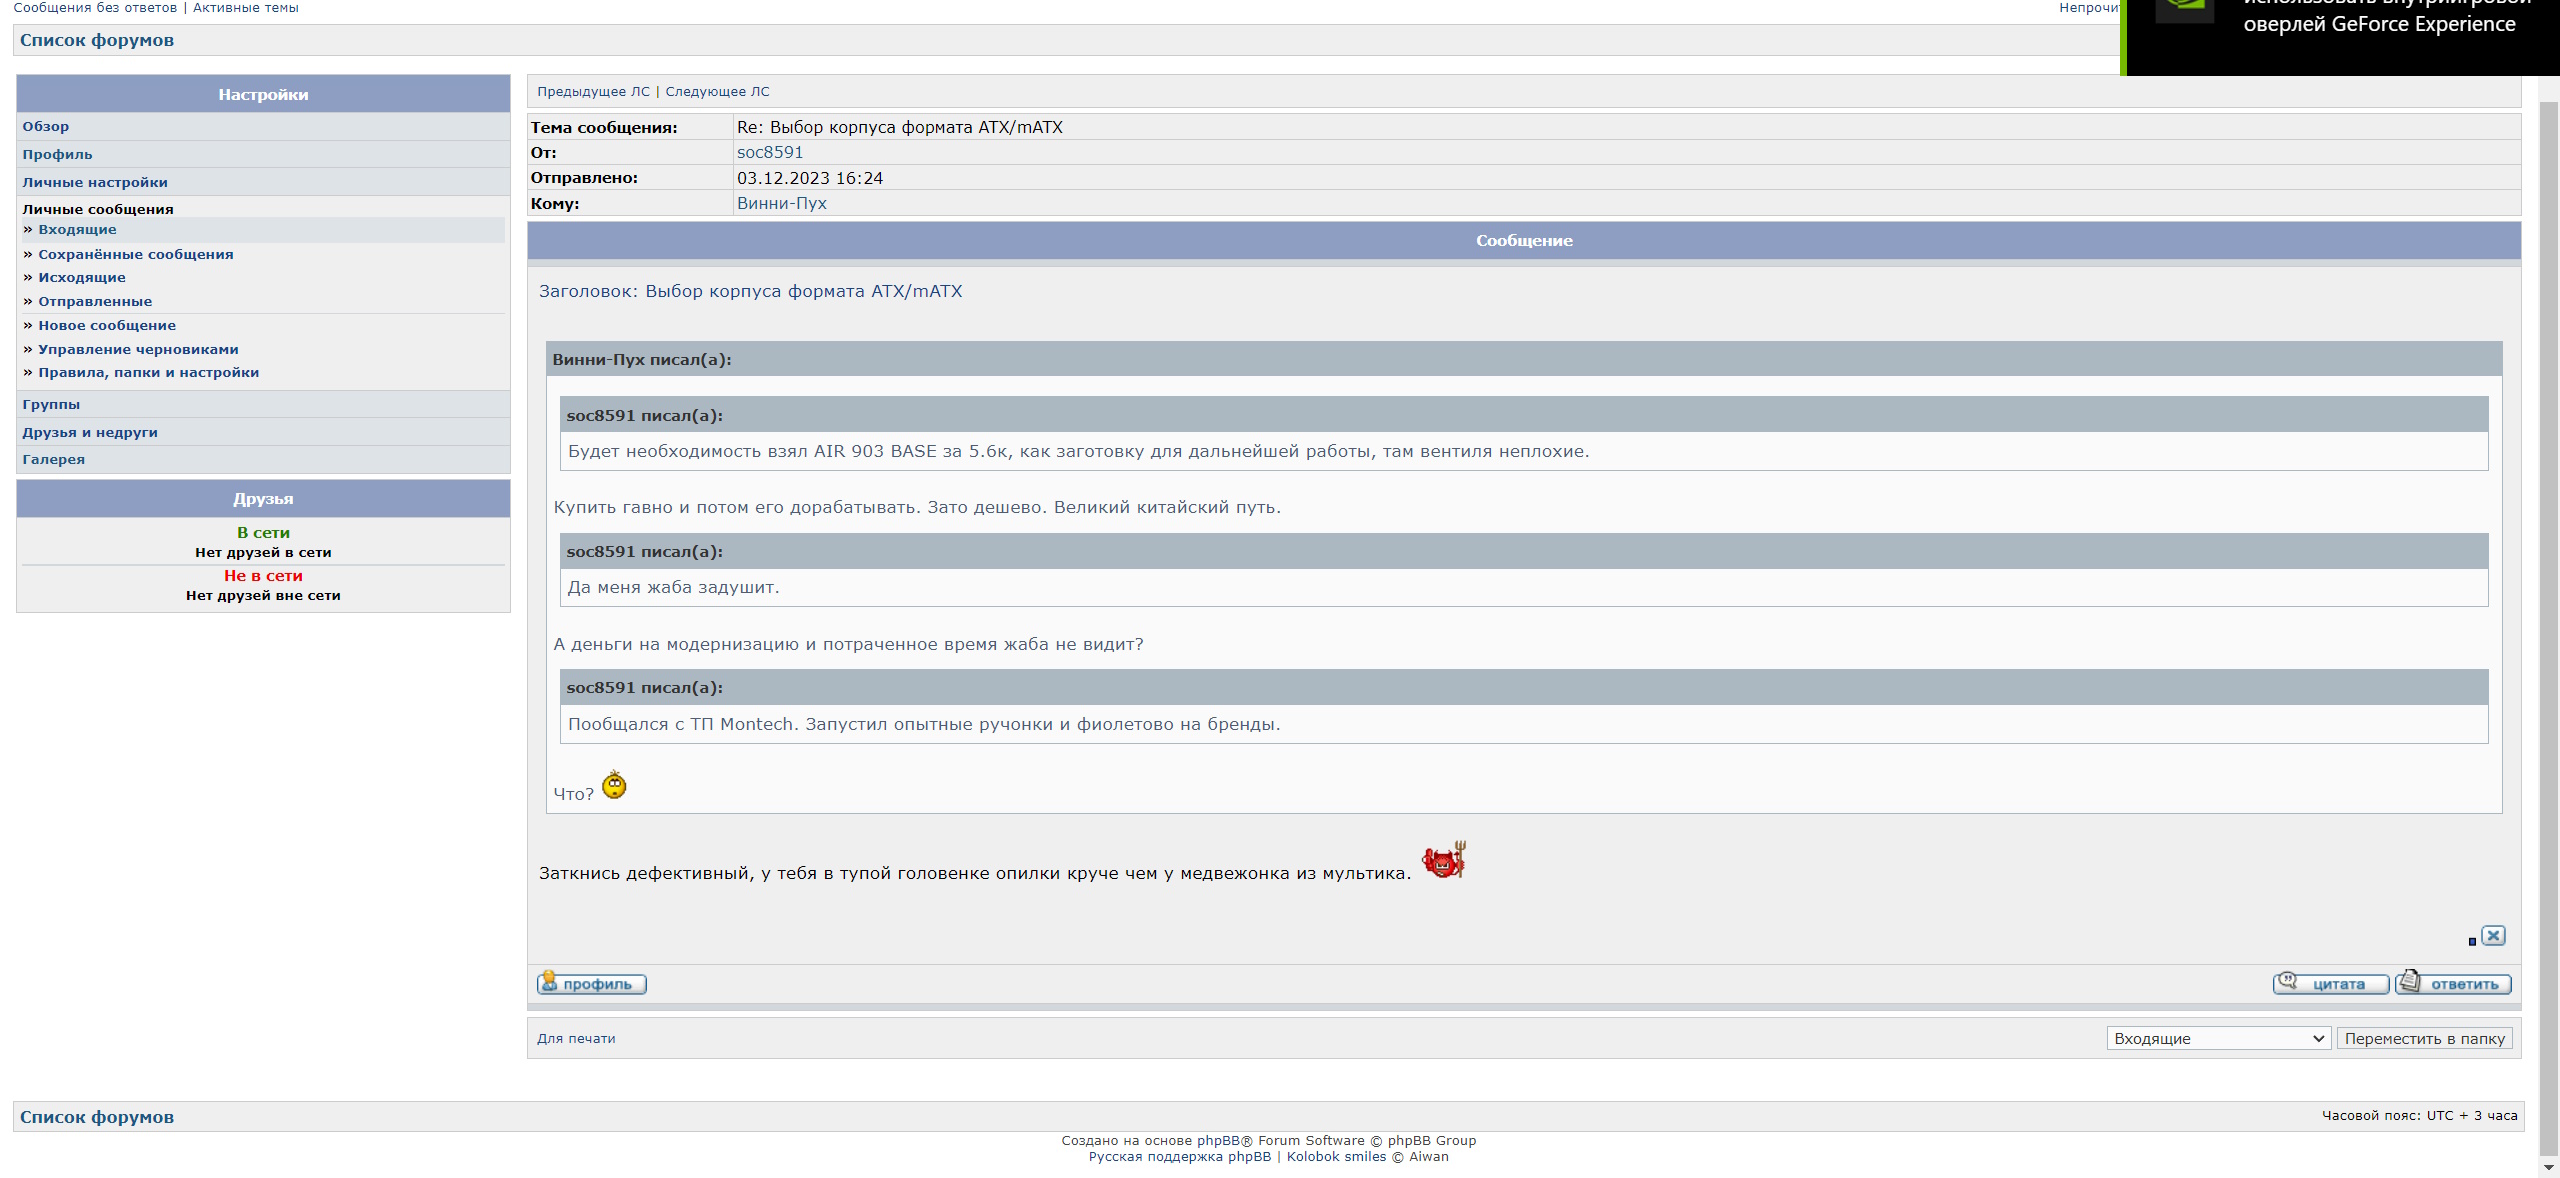Click the delete message X icon

[x=2493, y=936]
